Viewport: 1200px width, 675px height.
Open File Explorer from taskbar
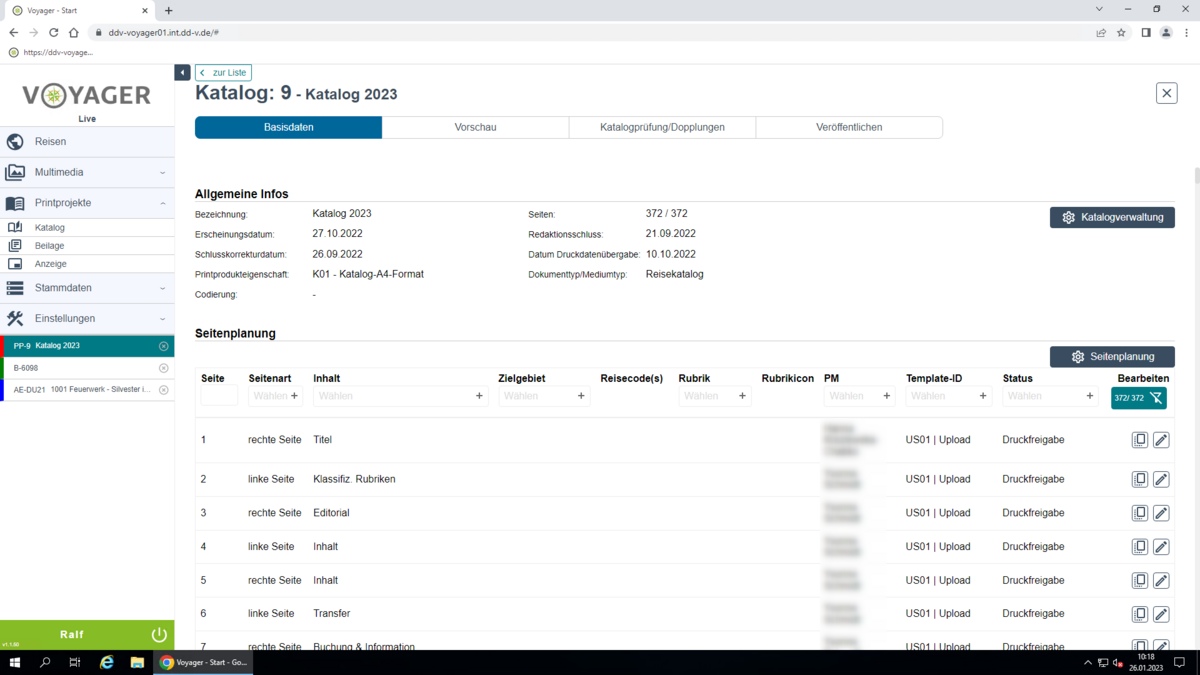[137, 662]
